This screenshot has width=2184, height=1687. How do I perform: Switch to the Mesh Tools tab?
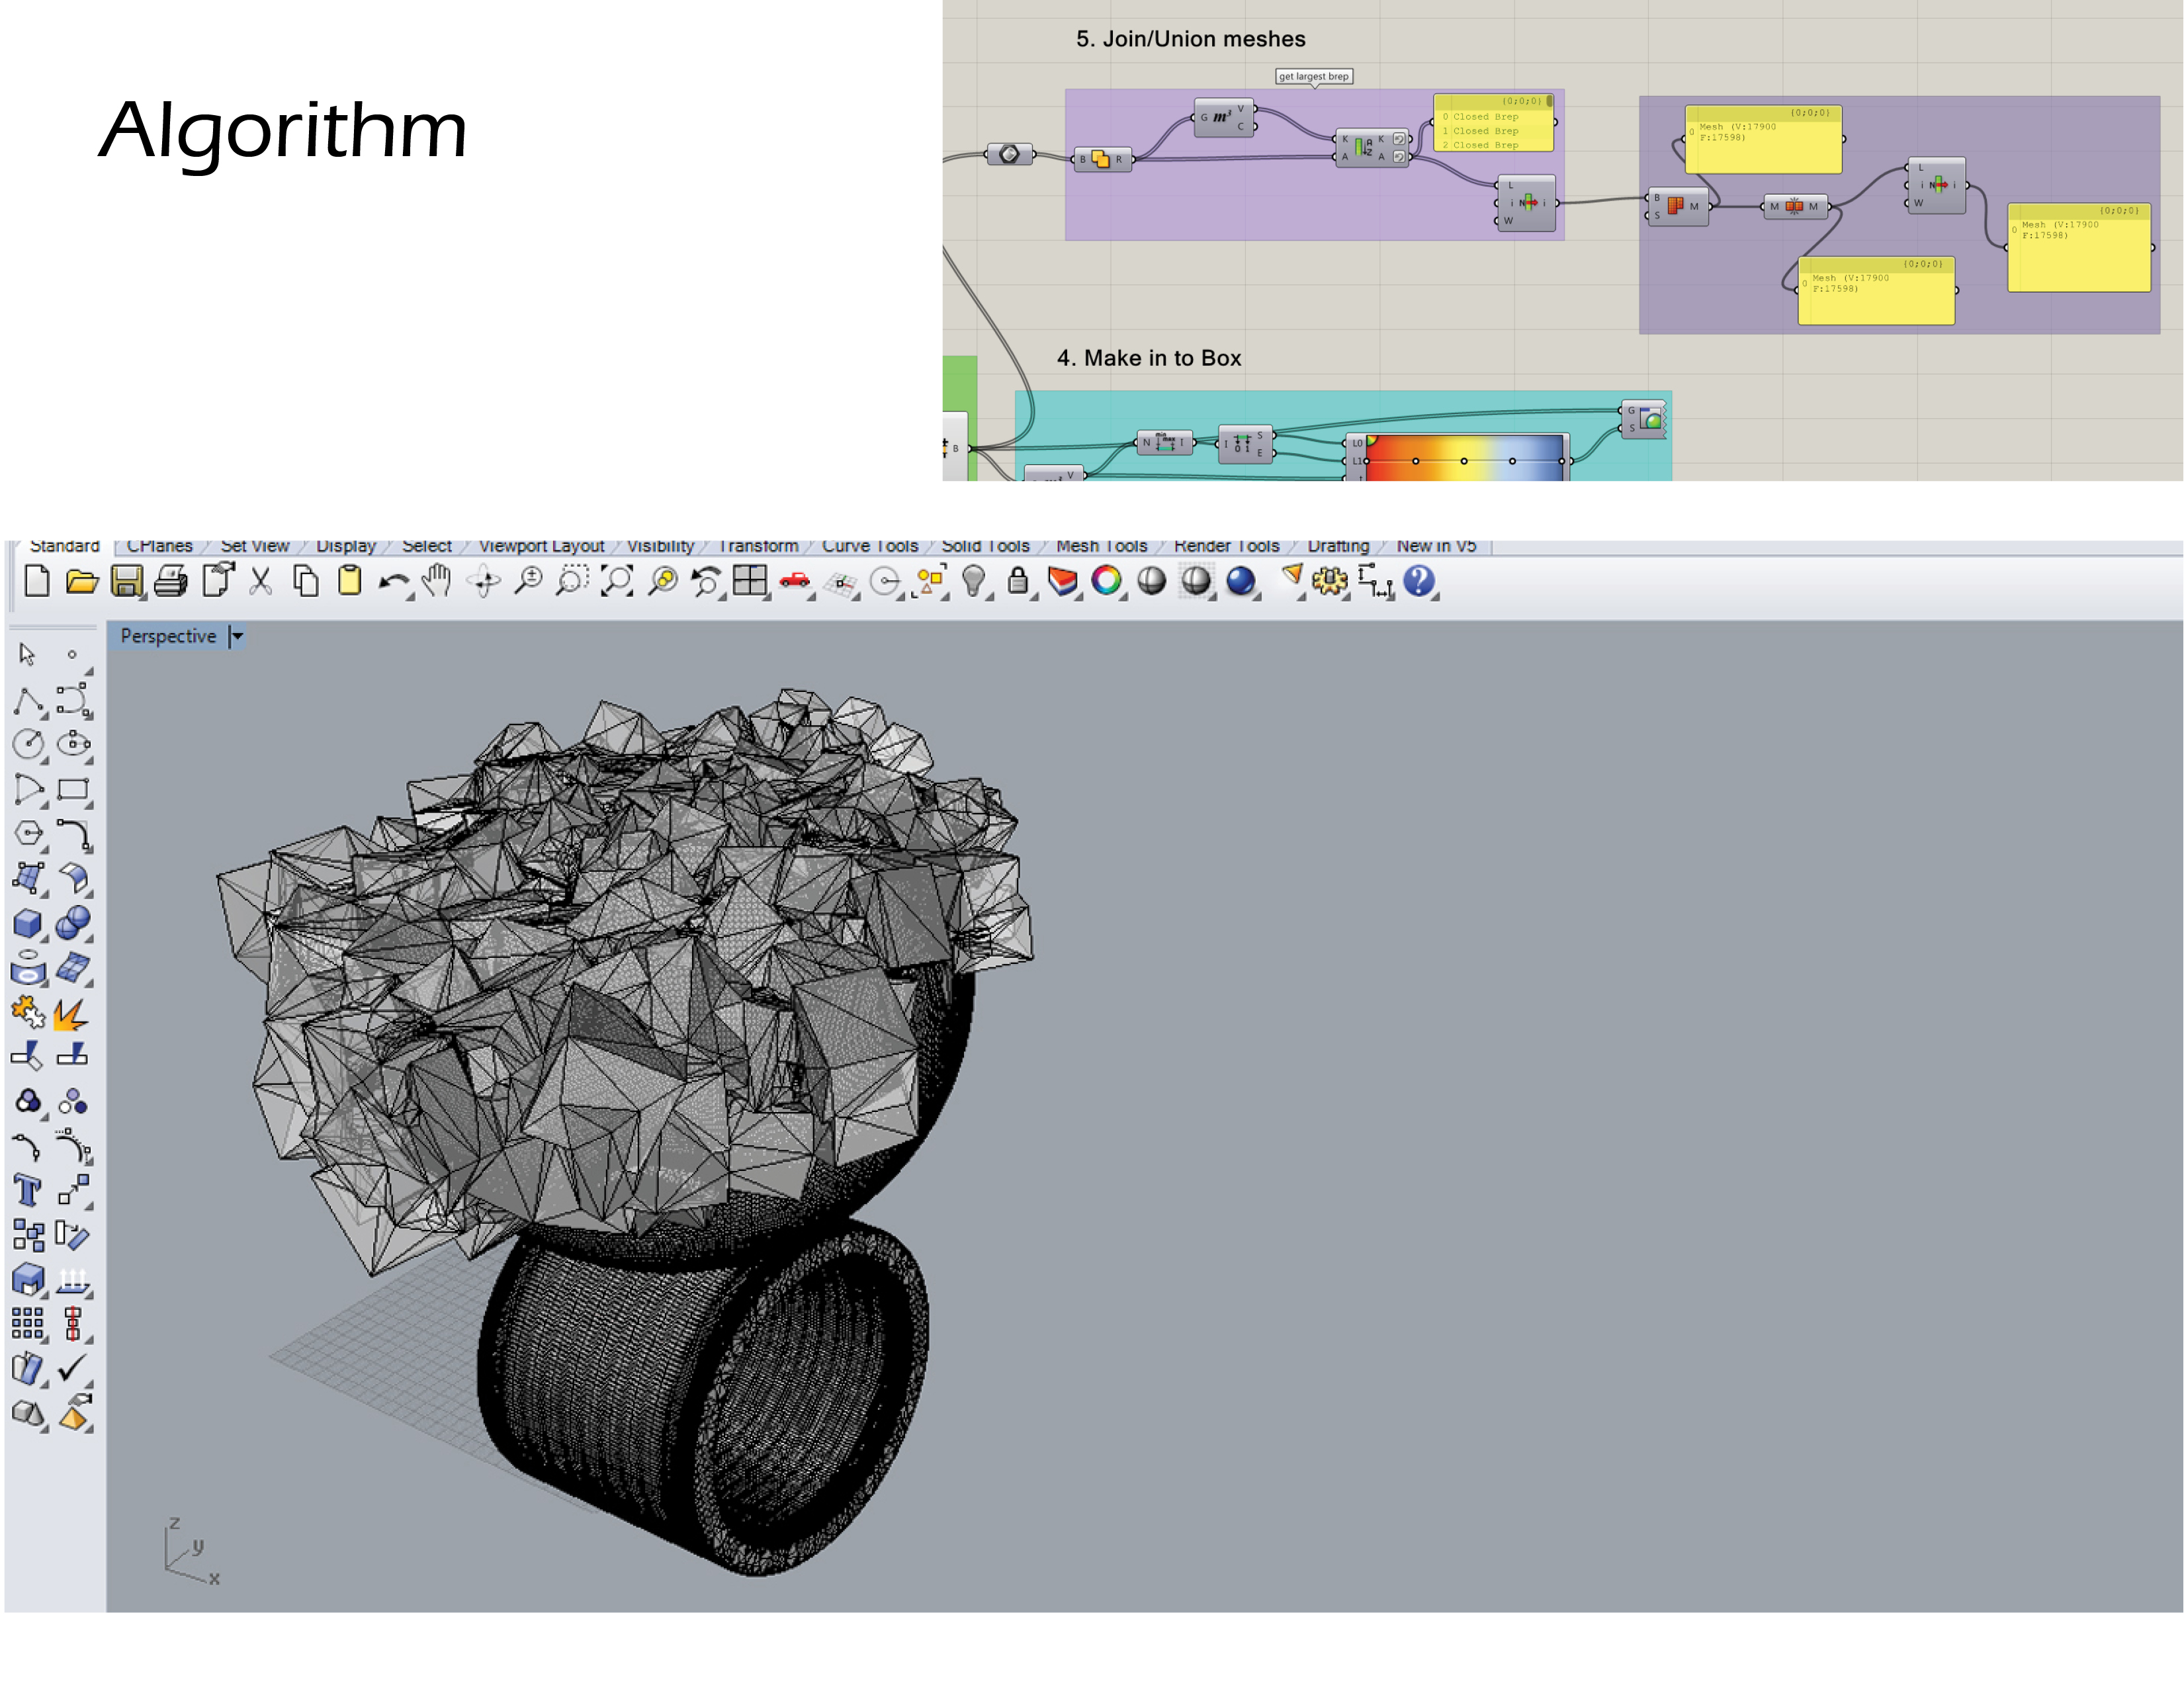[x=1101, y=546]
